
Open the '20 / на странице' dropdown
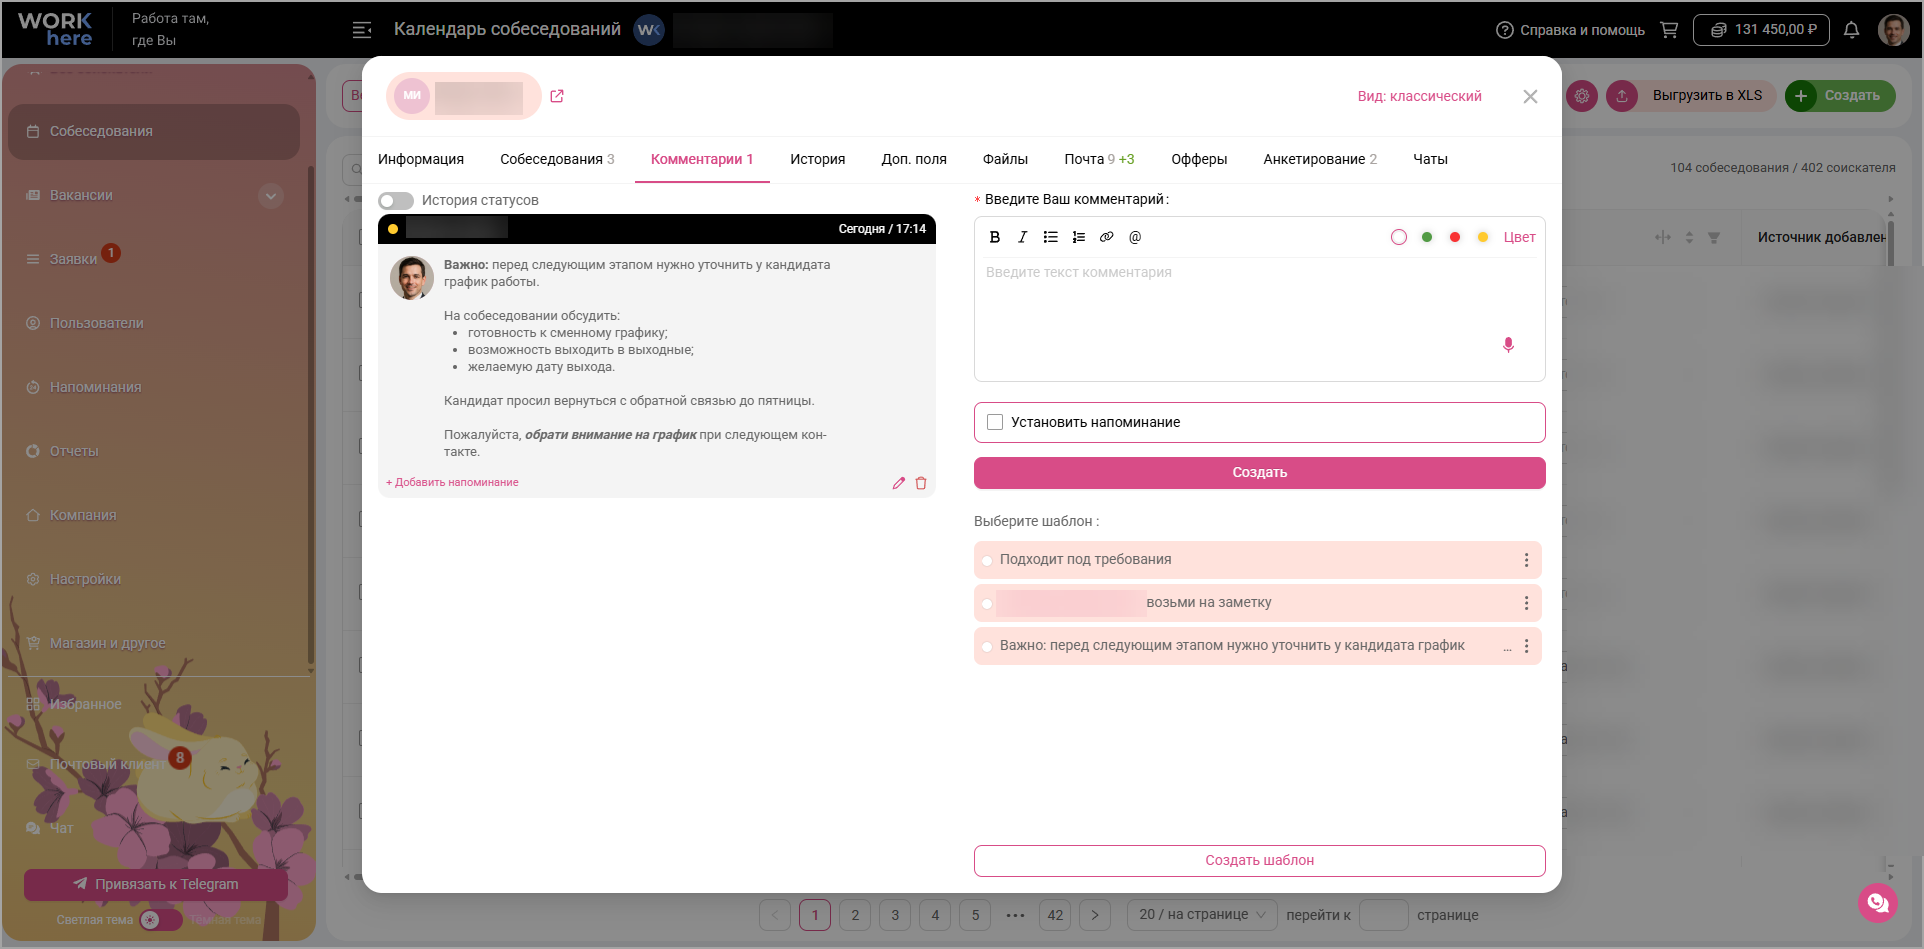click(1202, 915)
